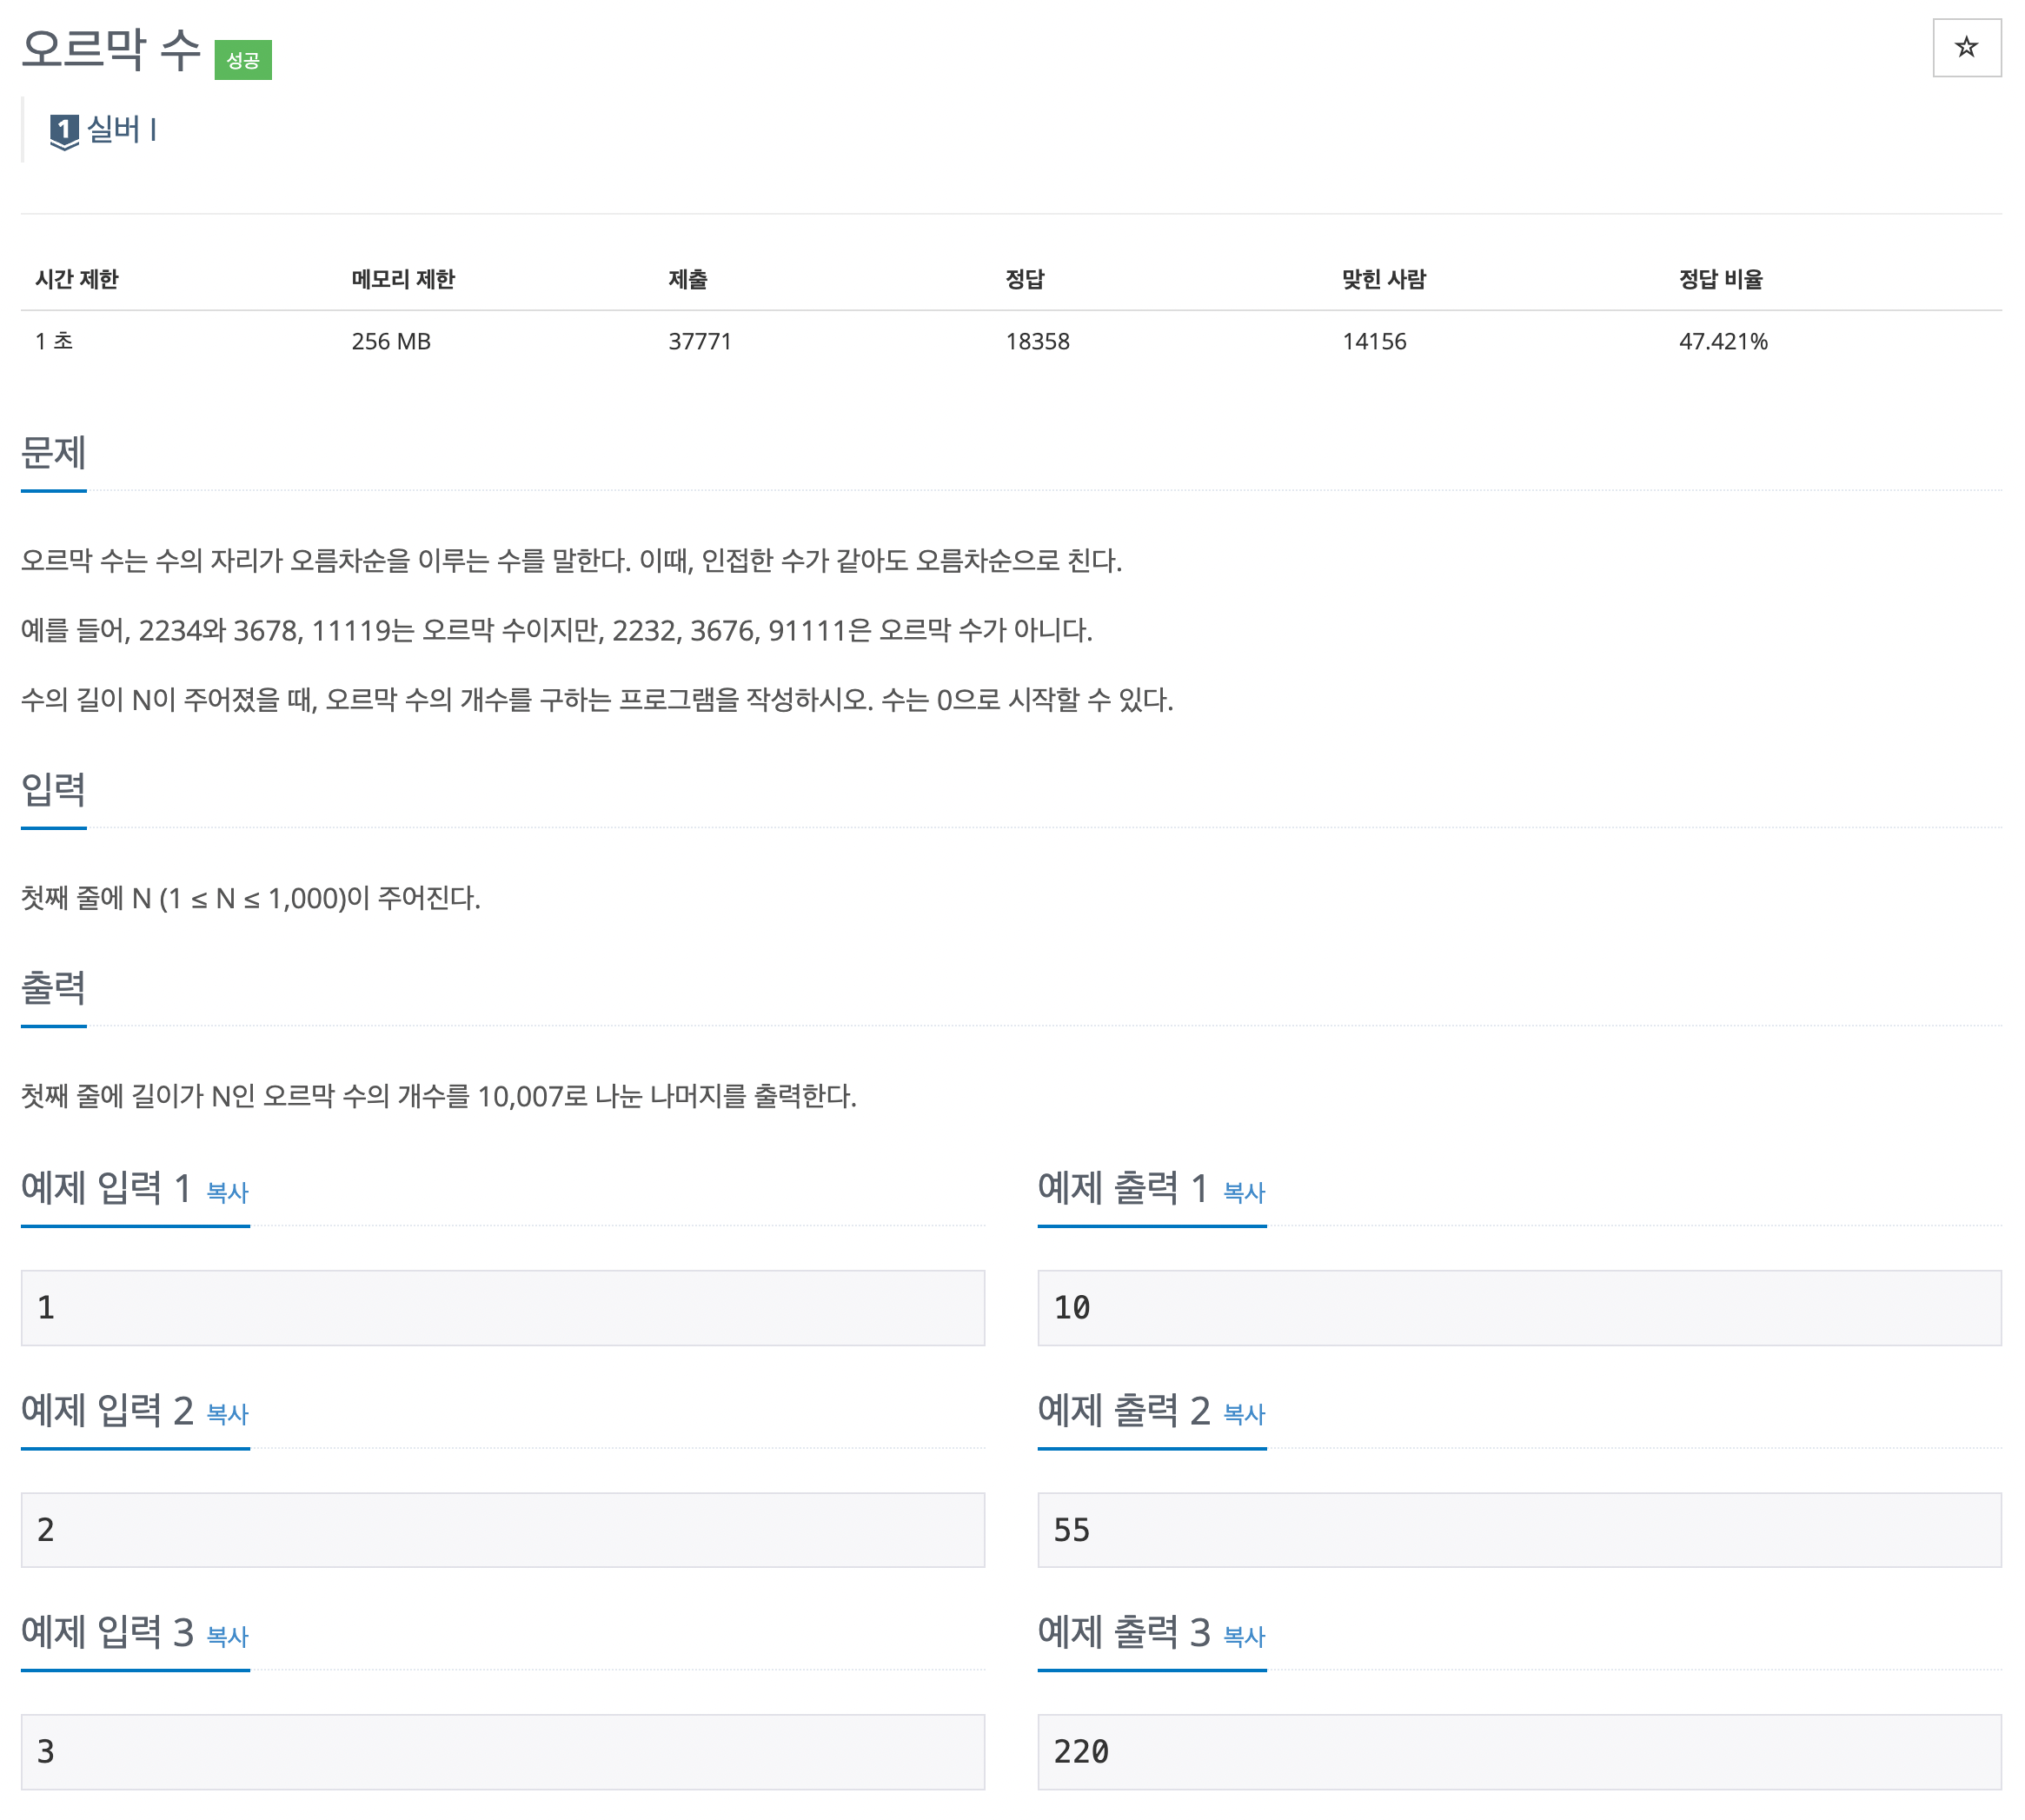2025x1820 pixels.
Task: Click the sample output 1 box showing 10
Action: coord(1518,1307)
